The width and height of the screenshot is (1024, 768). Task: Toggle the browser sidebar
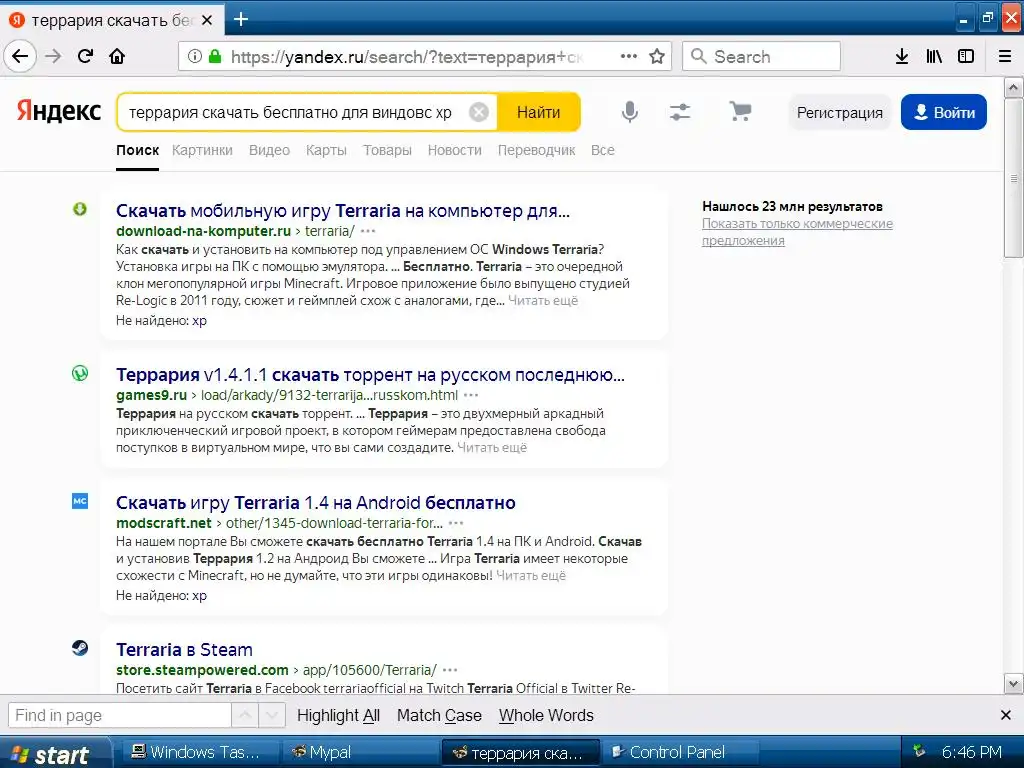(966, 56)
